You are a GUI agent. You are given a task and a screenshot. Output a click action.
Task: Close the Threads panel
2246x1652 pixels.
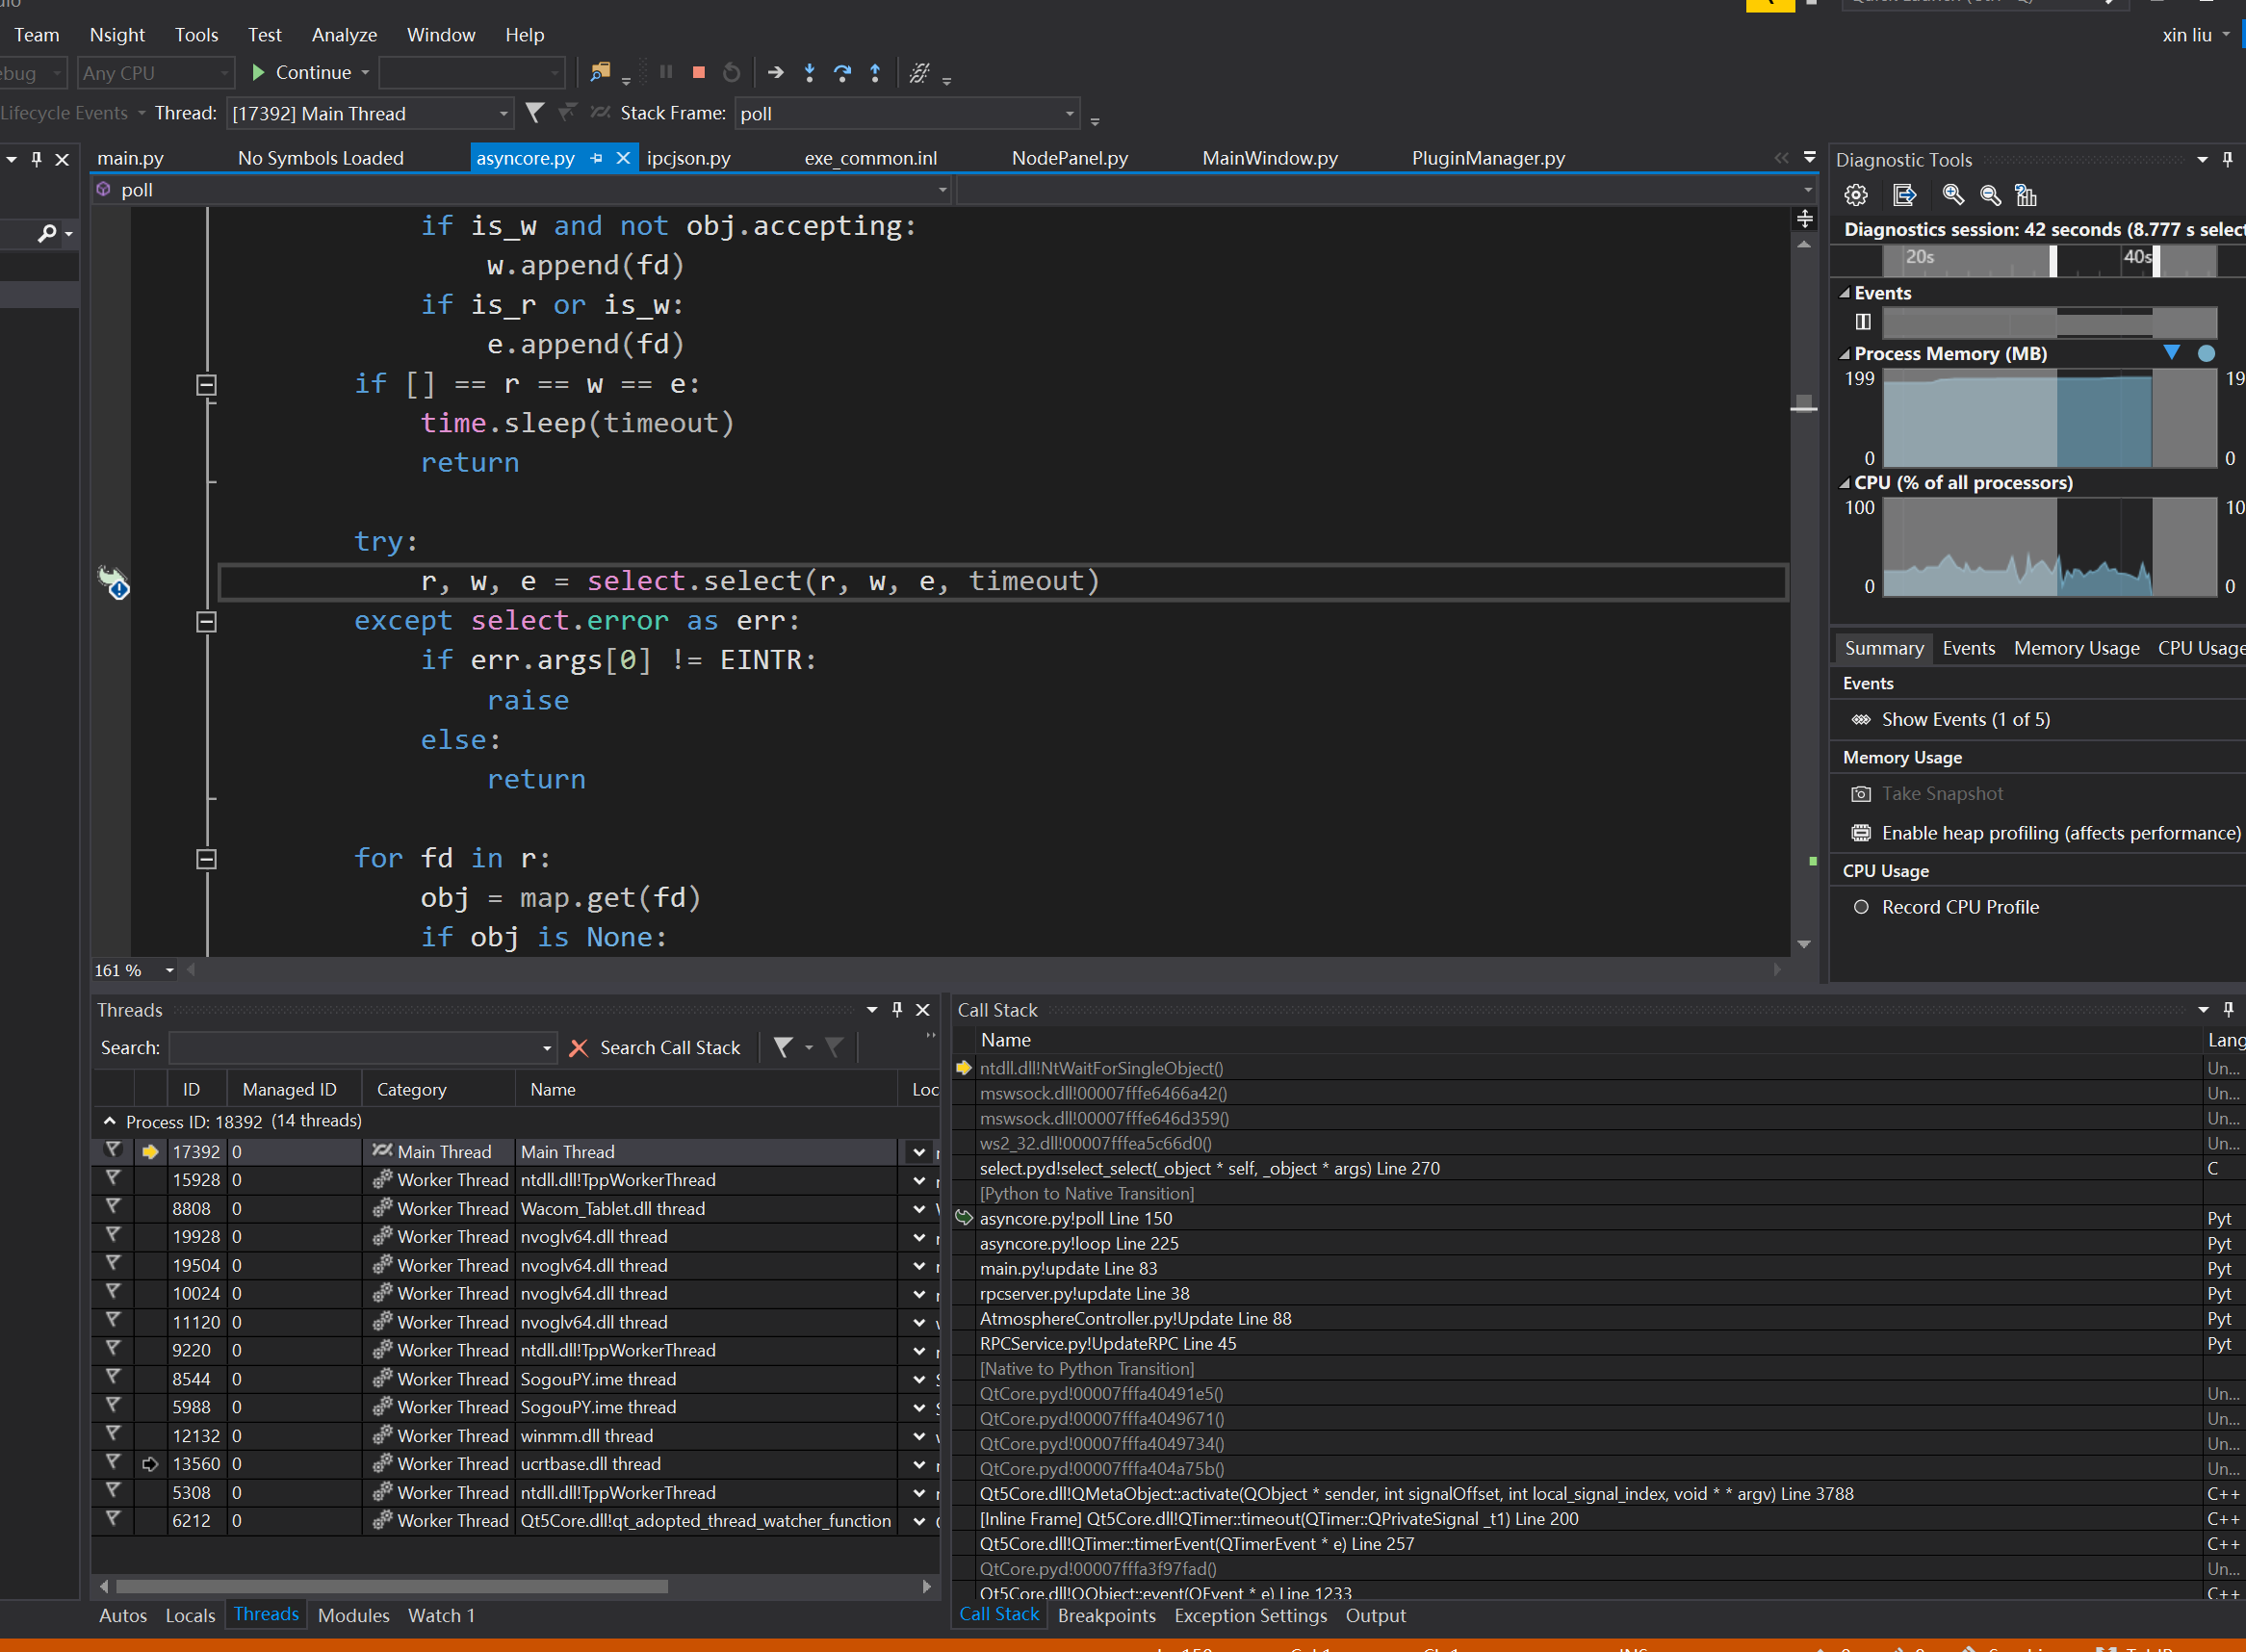(x=923, y=1010)
